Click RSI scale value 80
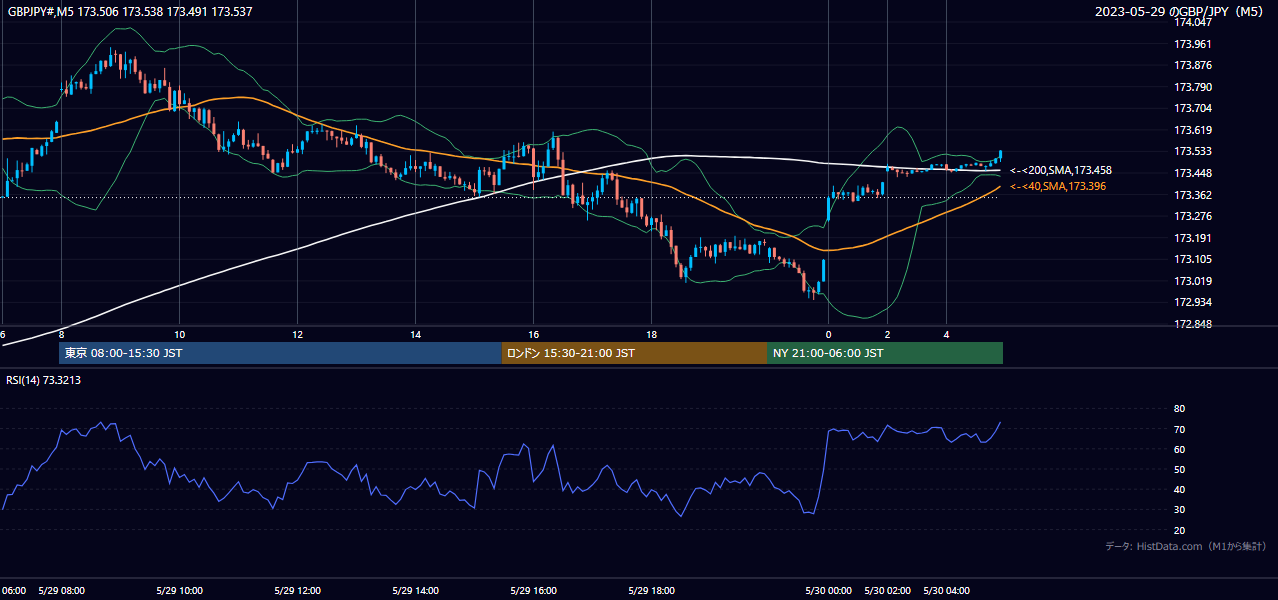1278x600 pixels. click(1180, 409)
